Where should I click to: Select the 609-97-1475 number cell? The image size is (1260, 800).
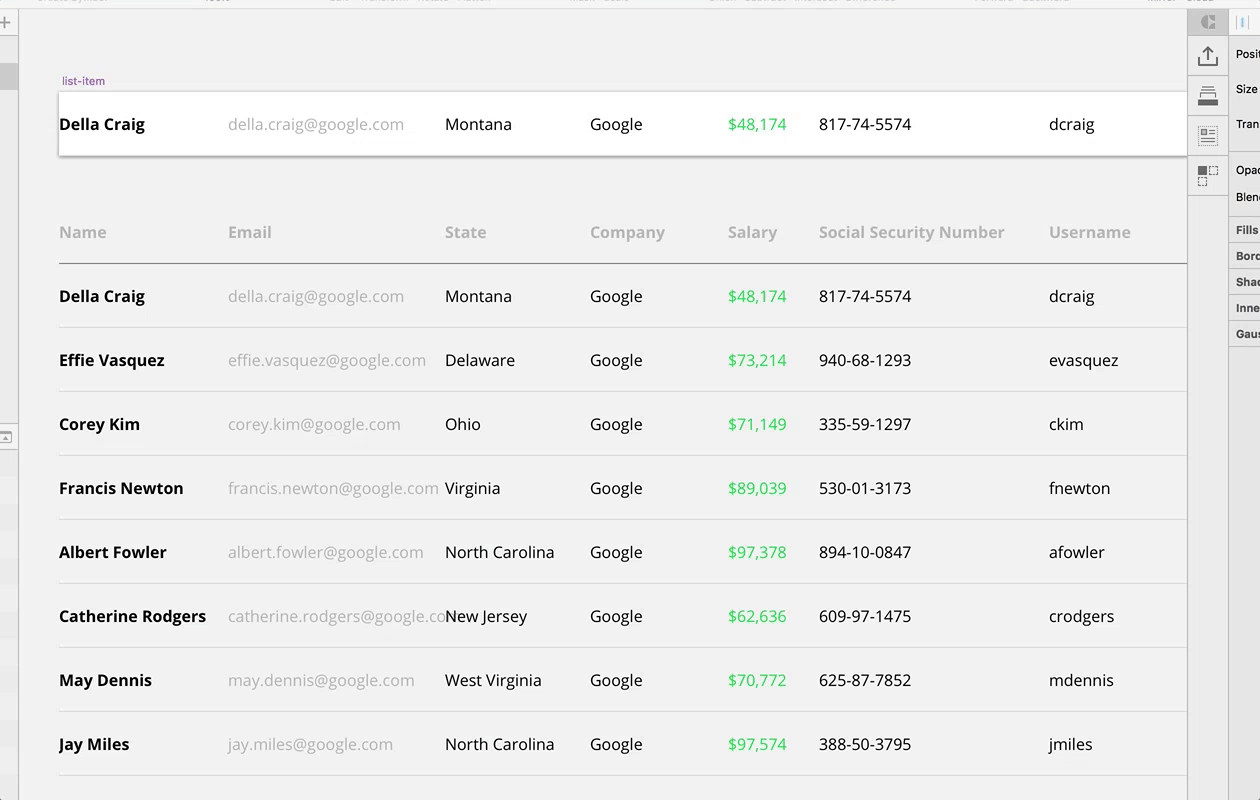[x=865, y=617]
